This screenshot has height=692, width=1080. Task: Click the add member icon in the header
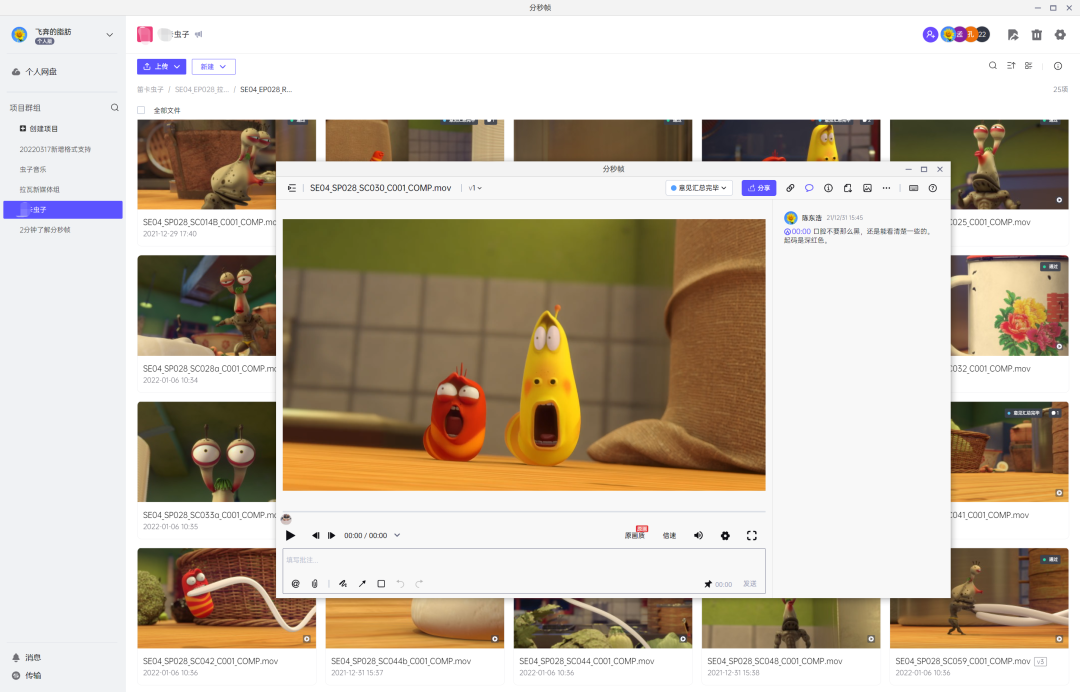coord(930,34)
